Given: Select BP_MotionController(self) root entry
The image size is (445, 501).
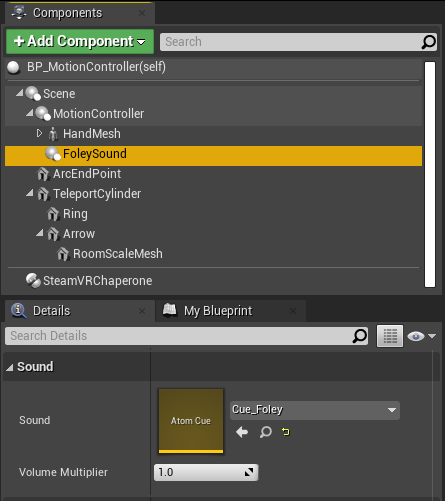Looking at the screenshot, I should coord(96,67).
